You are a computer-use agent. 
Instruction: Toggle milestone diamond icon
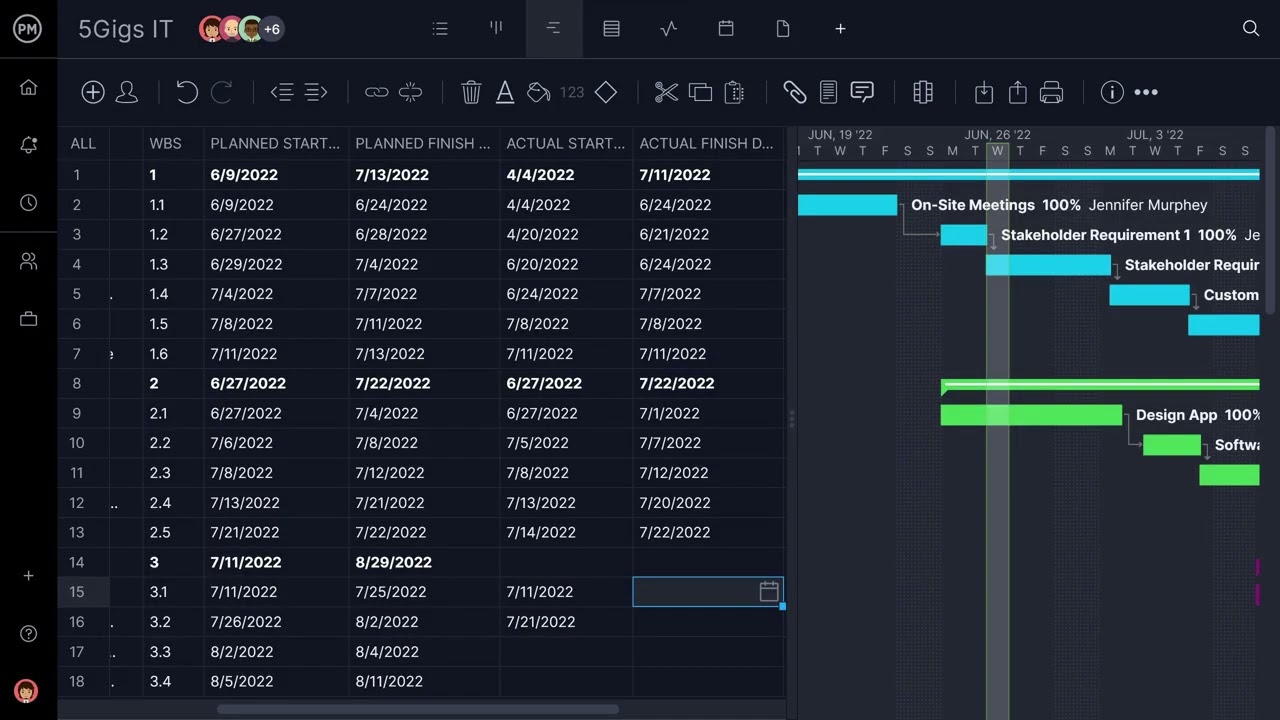point(606,92)
